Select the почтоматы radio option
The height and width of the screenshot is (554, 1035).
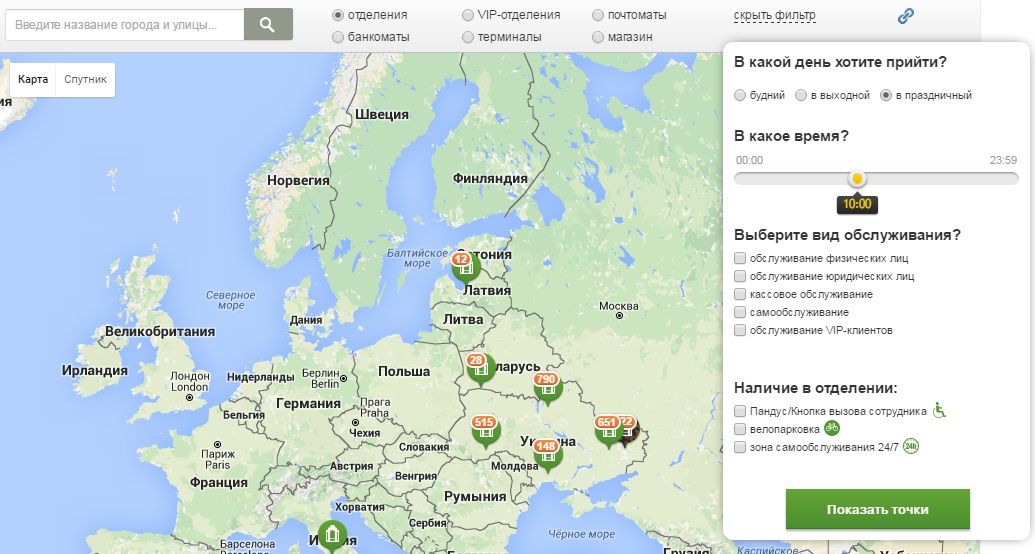(598, 15)
